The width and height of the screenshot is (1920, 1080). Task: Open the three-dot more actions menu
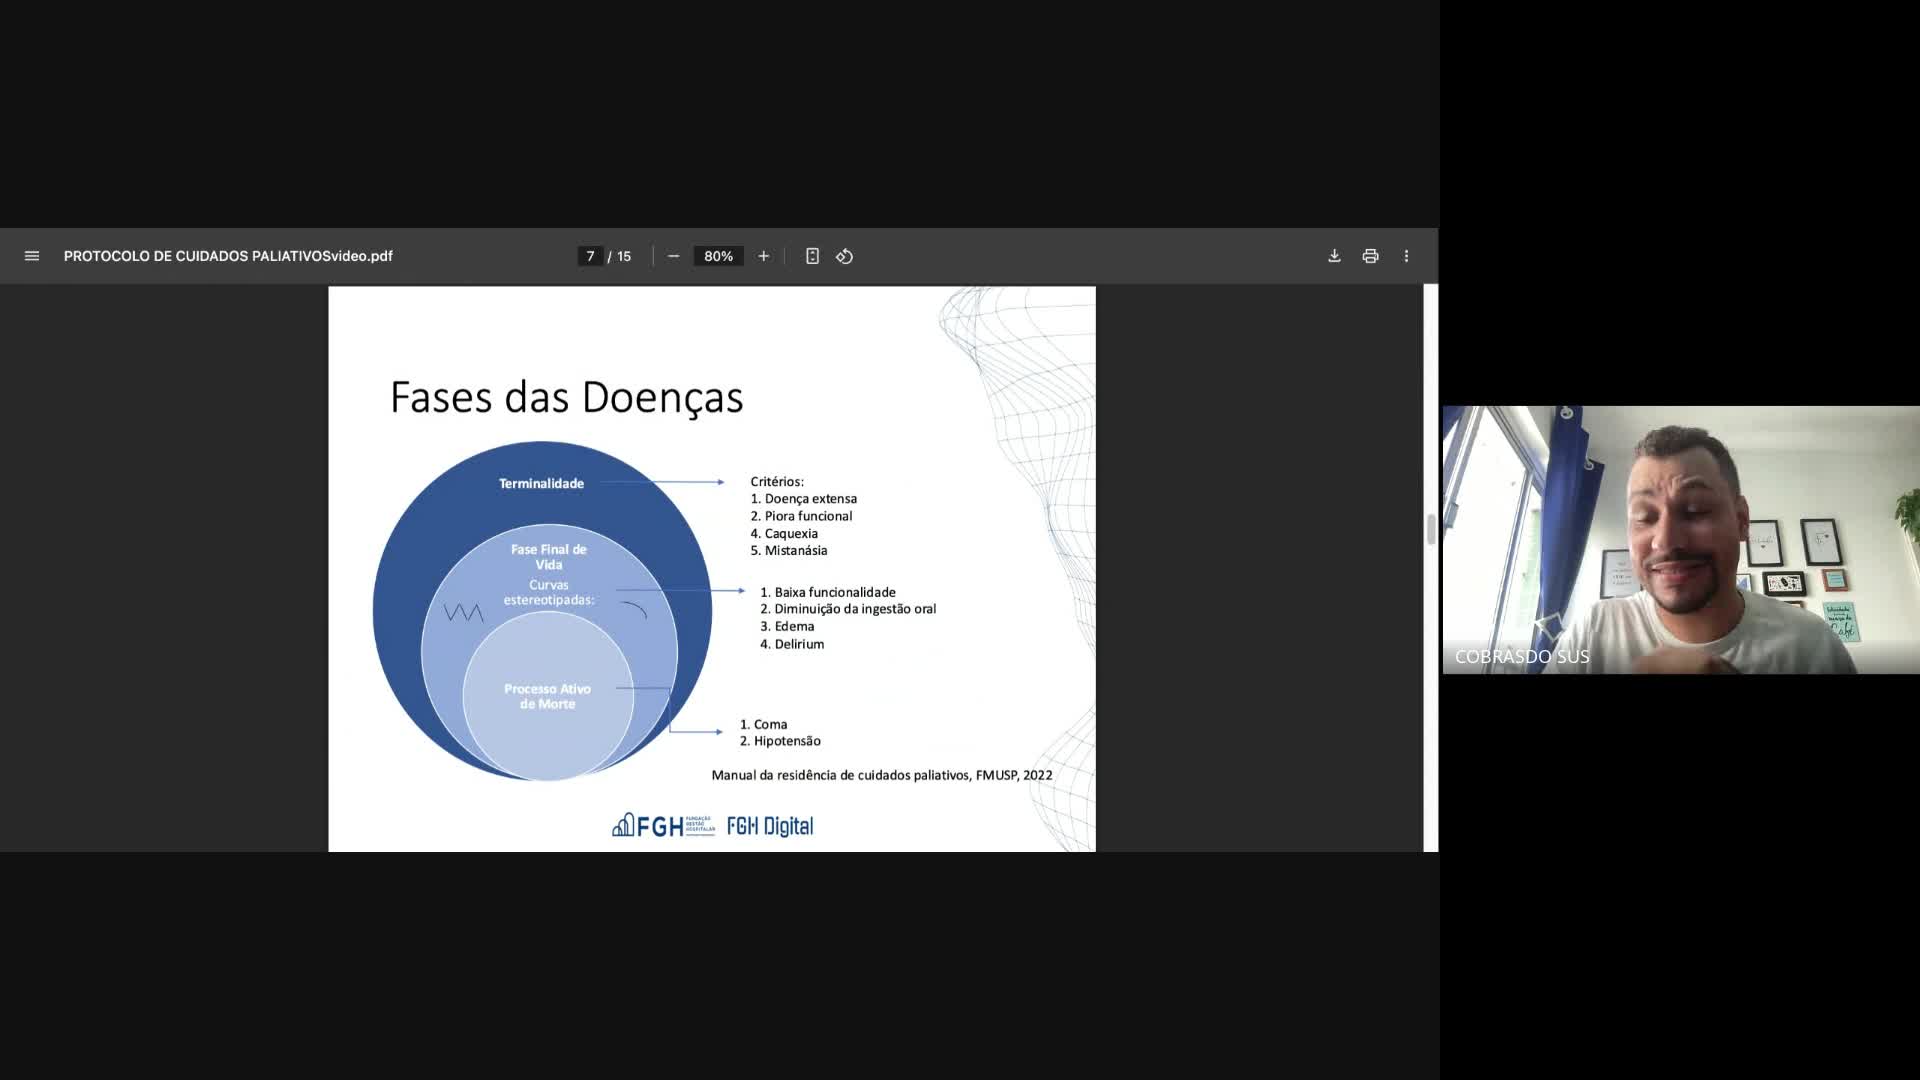[x=1406, y=256]
